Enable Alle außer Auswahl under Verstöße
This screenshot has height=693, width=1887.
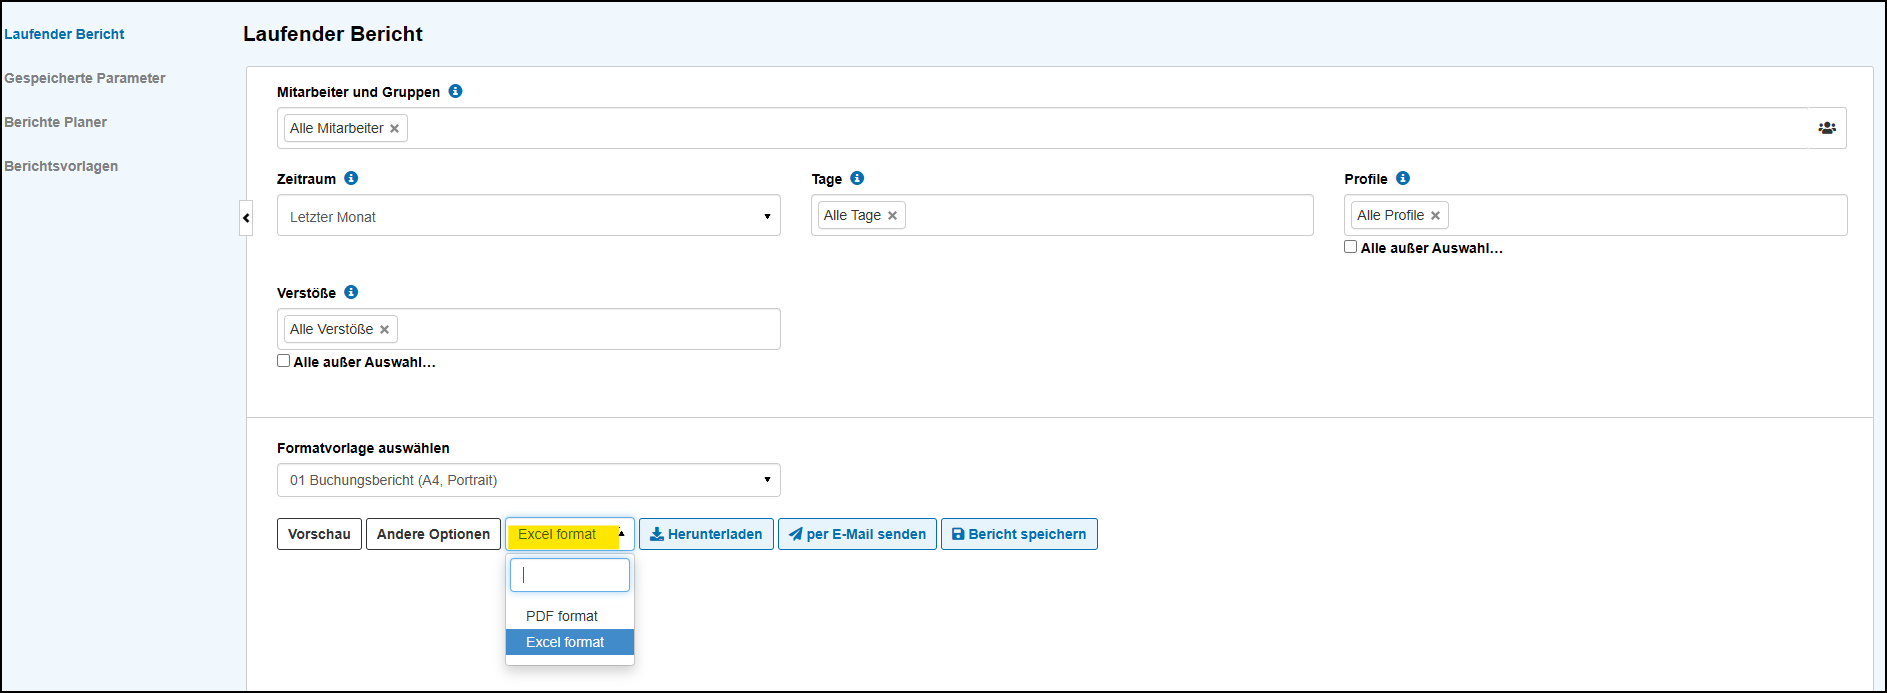pos(283,361)
